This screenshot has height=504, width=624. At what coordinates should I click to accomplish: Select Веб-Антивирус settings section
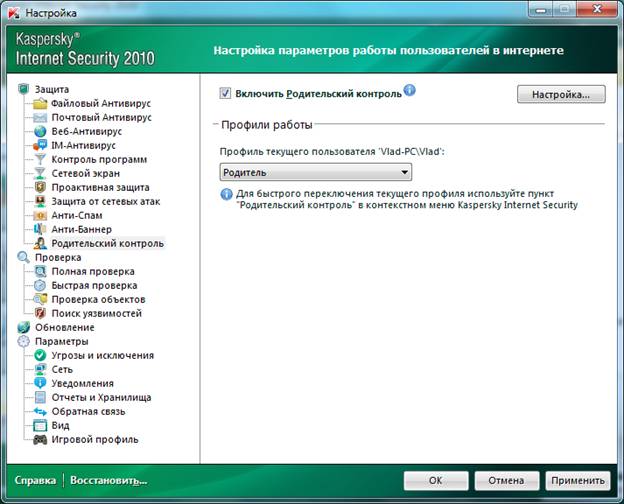click(87, 131)
